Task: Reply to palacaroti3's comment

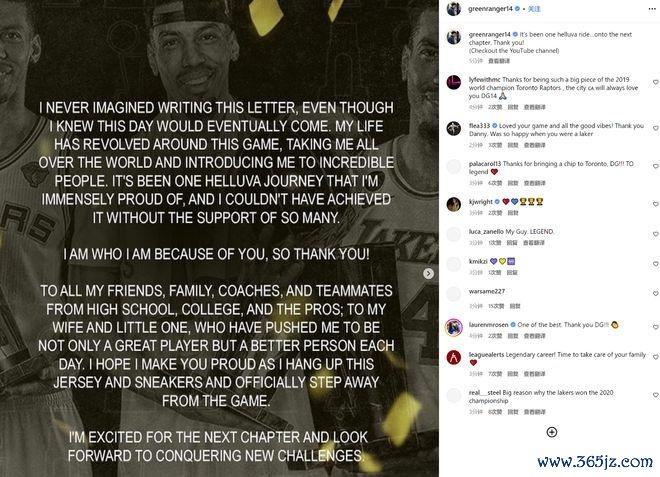Action: (513, 183)
